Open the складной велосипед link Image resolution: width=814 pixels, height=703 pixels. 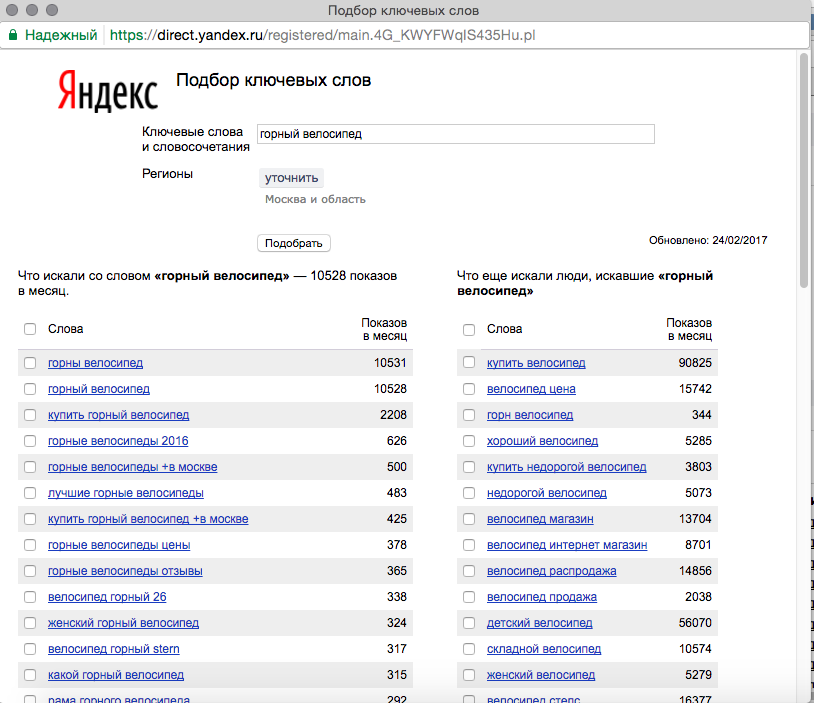(544, 648)
